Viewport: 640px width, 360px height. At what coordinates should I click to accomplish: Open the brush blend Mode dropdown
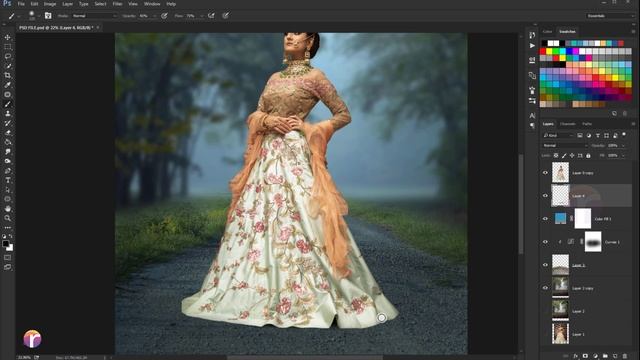click(94, 16)
